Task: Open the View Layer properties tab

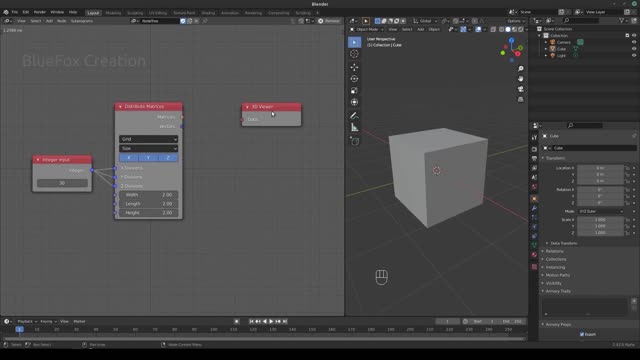Action: (534, 168)
